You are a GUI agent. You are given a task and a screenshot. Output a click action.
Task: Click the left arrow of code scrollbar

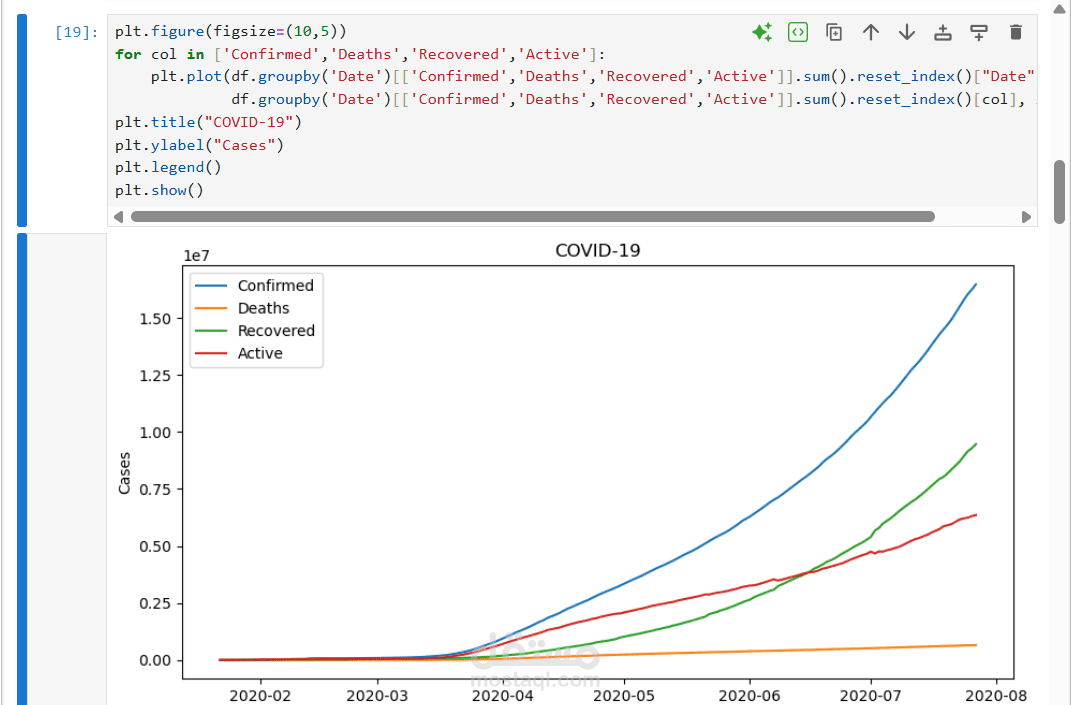(x=118, y=217)
